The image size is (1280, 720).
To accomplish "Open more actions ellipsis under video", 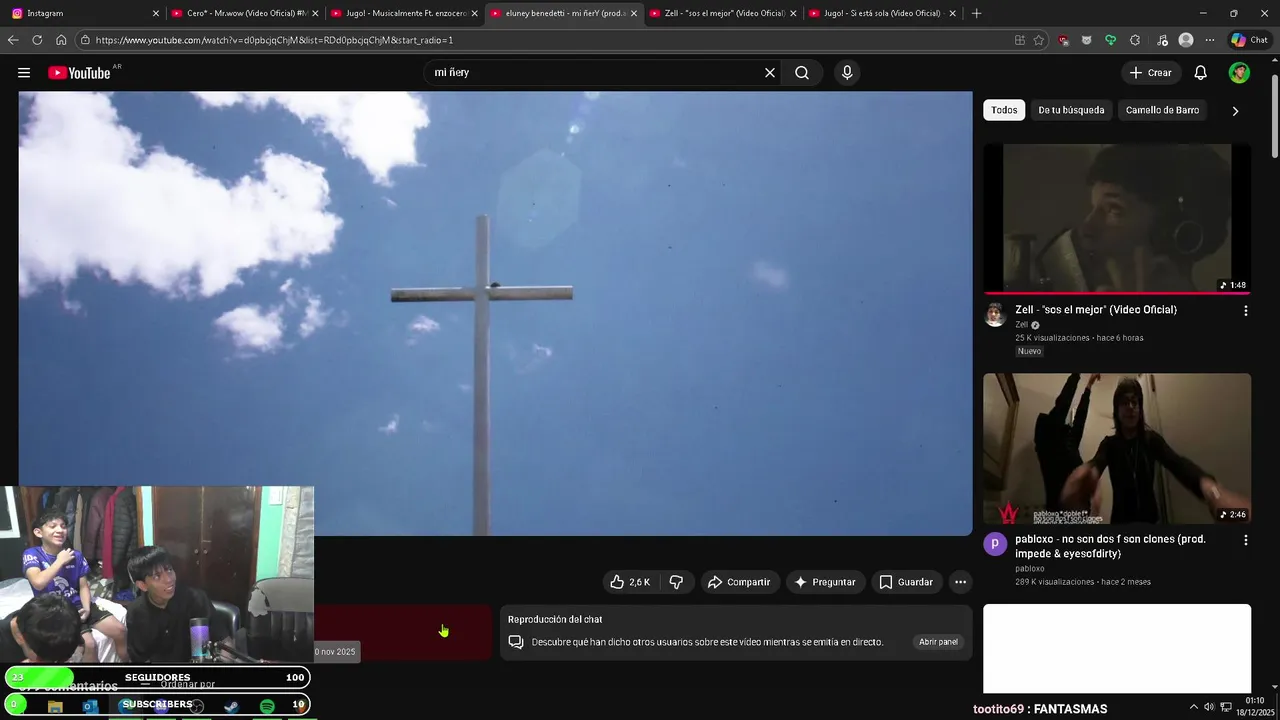I will (x=960, y=582).
